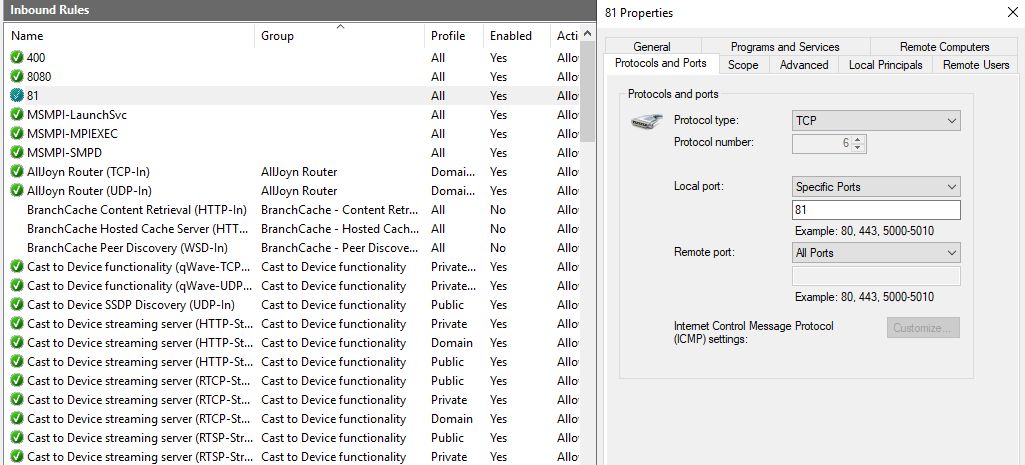Sort rules by the Profile column header
This screenshot has width=1025, height=465.
453,36
